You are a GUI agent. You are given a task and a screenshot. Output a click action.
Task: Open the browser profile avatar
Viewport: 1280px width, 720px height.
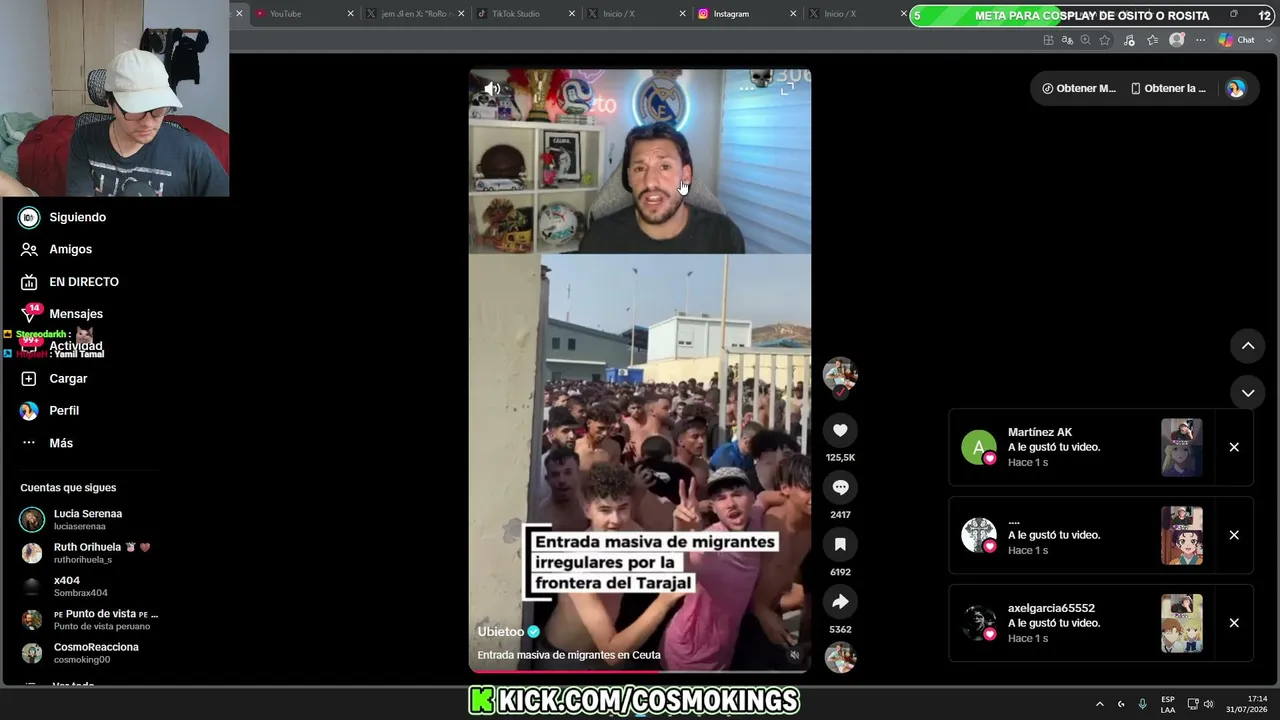tap(1177, 40)
